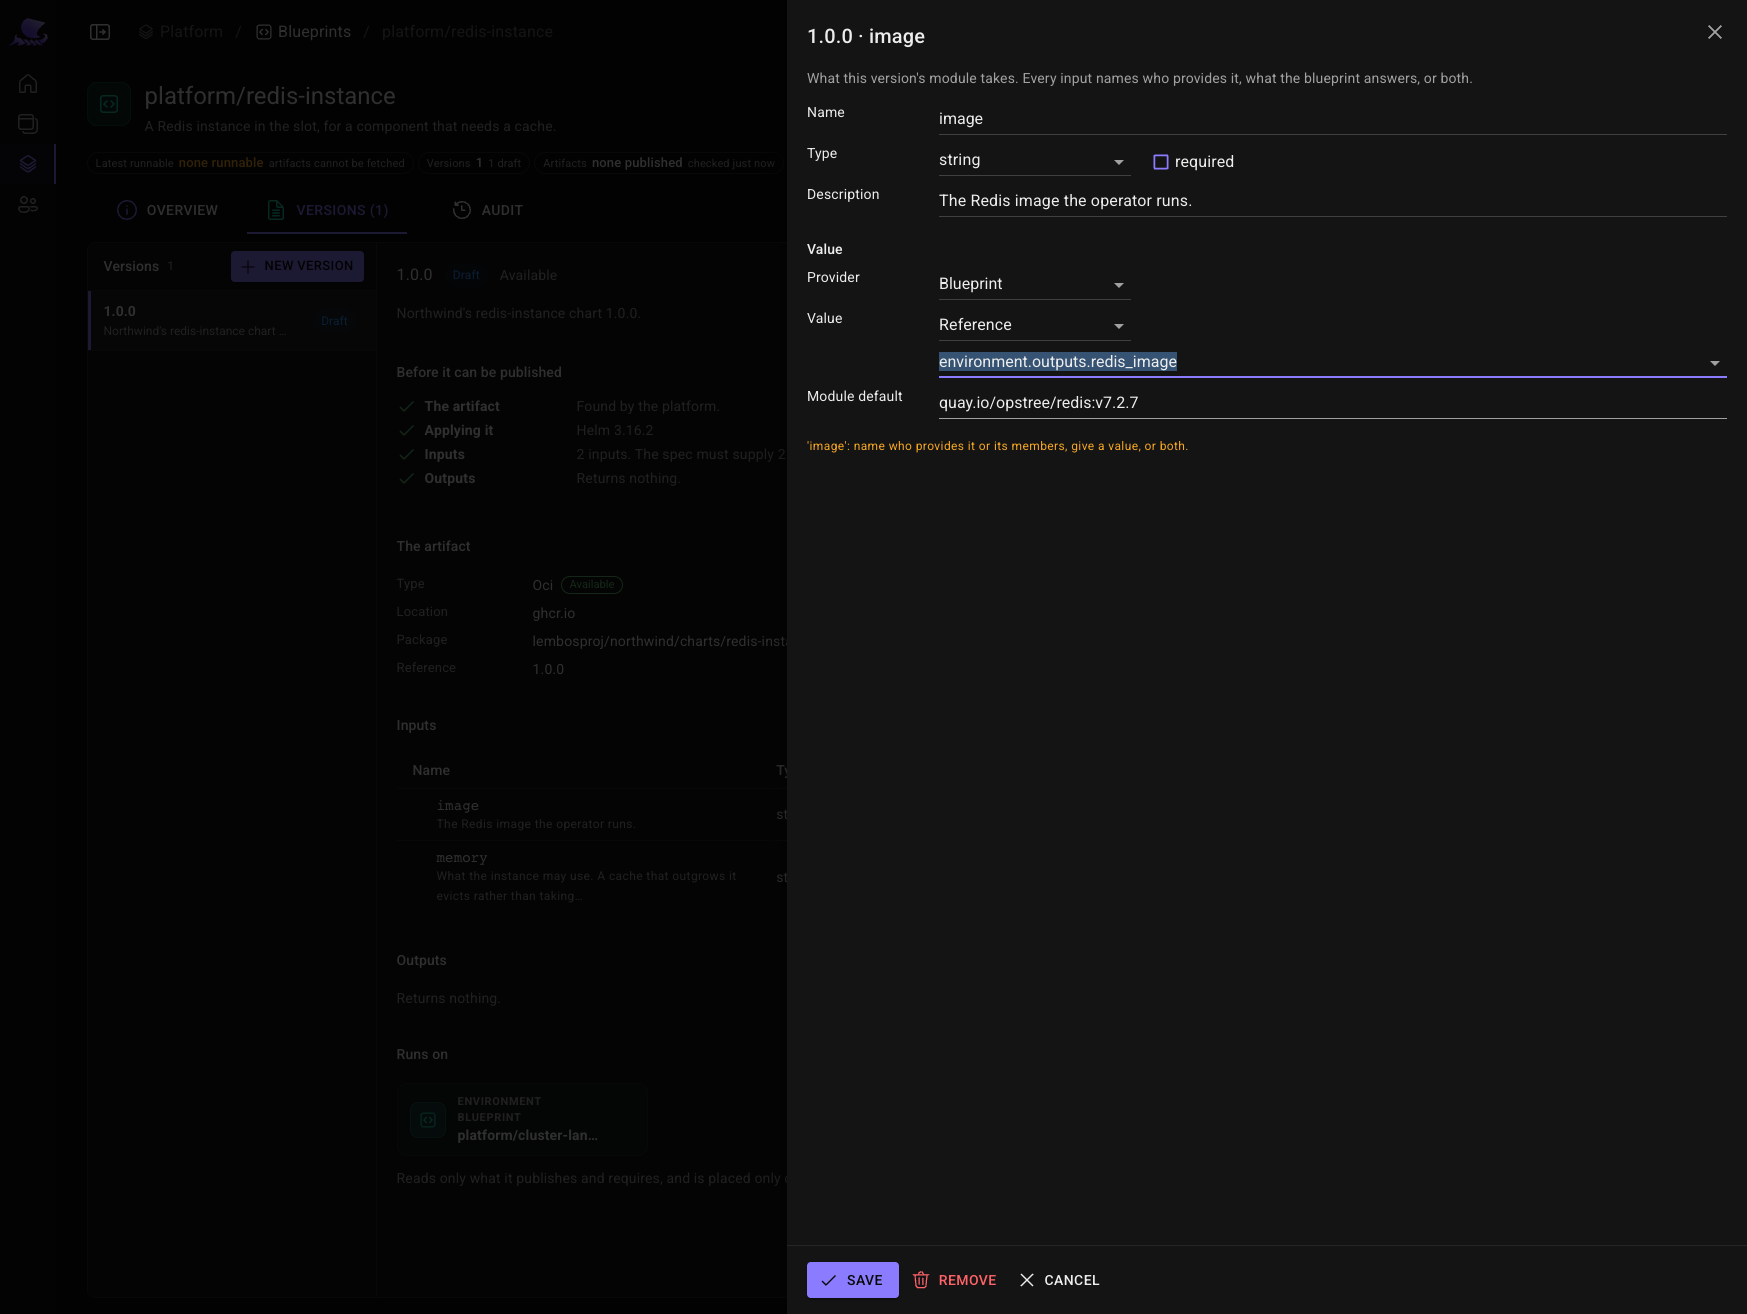Click the New Version button
Image resolution: width=1747 pixels, height=1314 pixels.
297,266
